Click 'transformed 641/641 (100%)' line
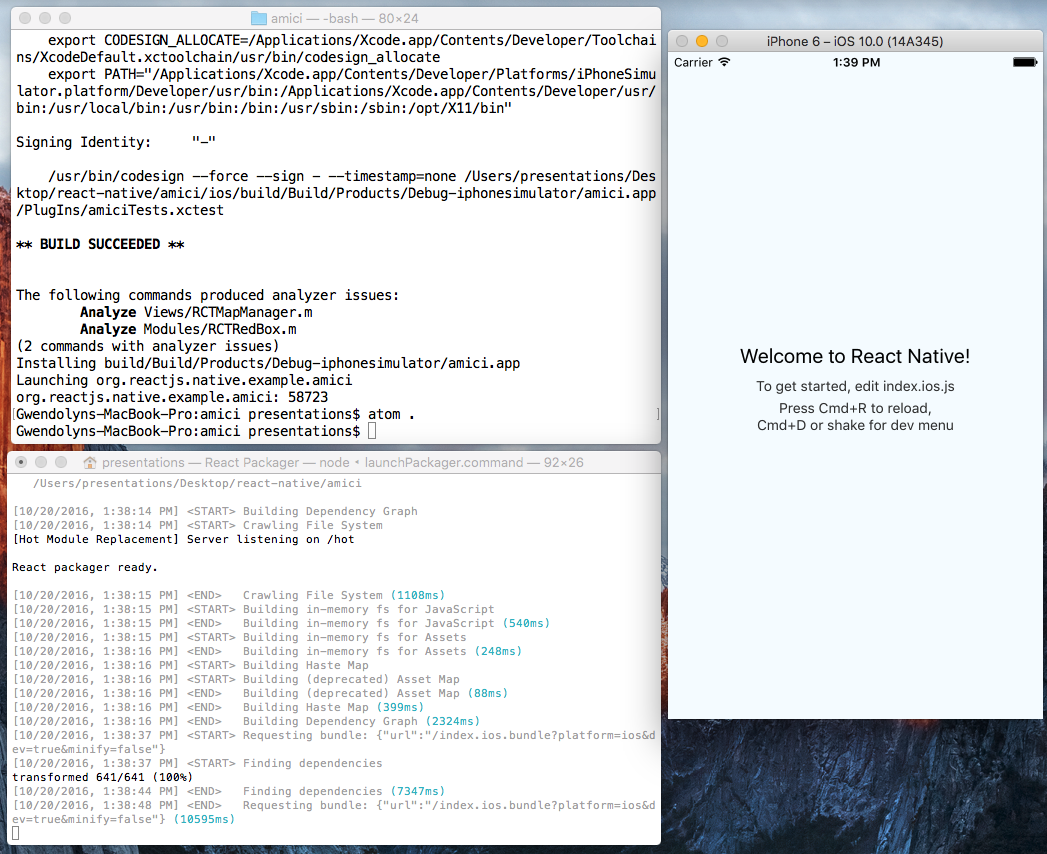Screen dimensions: 1047x854 [102, 777]
